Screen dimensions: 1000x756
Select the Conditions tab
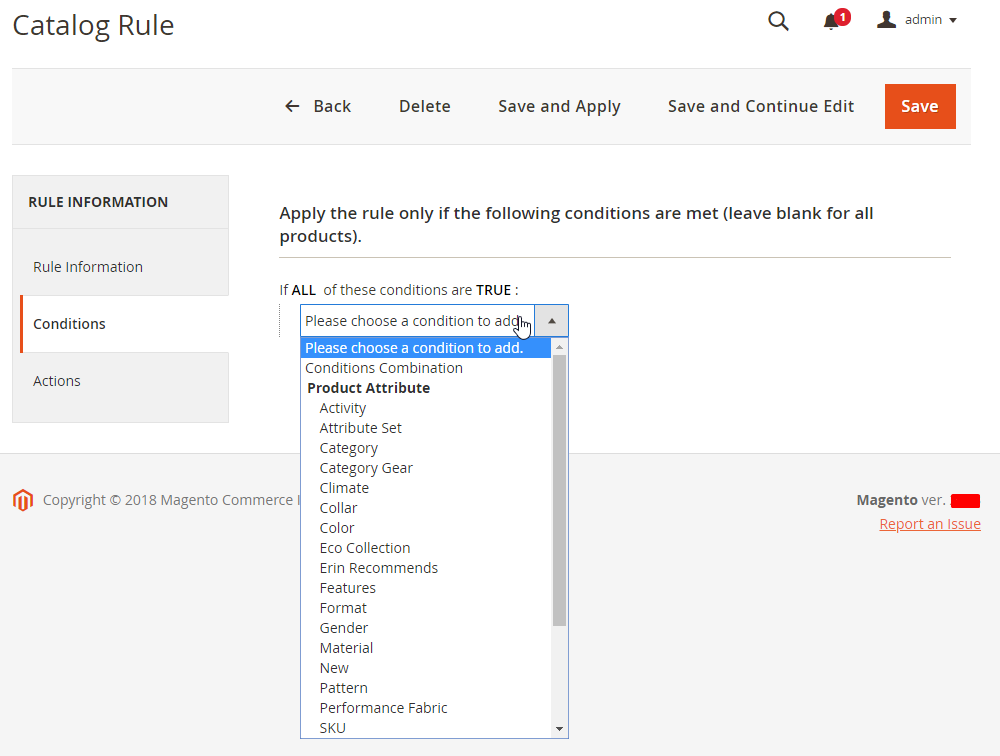(x=69, y=324)
